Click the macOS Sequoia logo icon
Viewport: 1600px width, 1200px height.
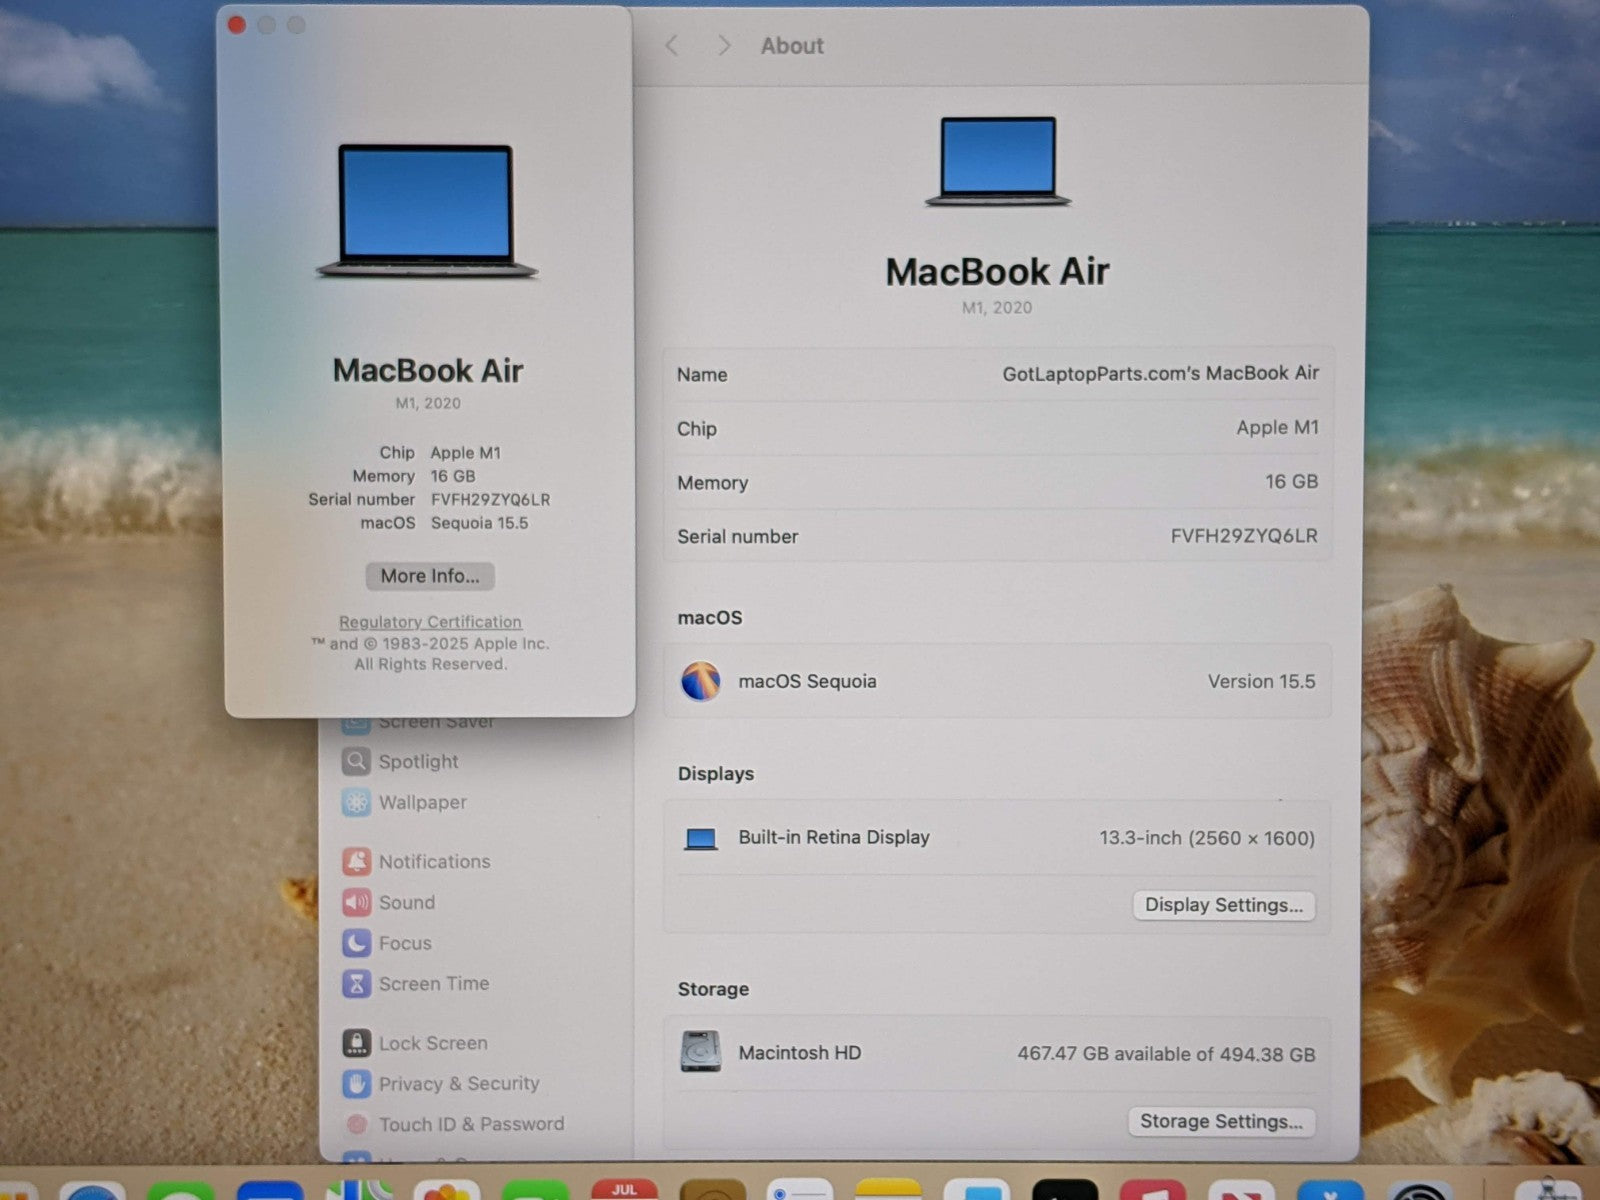700,682
